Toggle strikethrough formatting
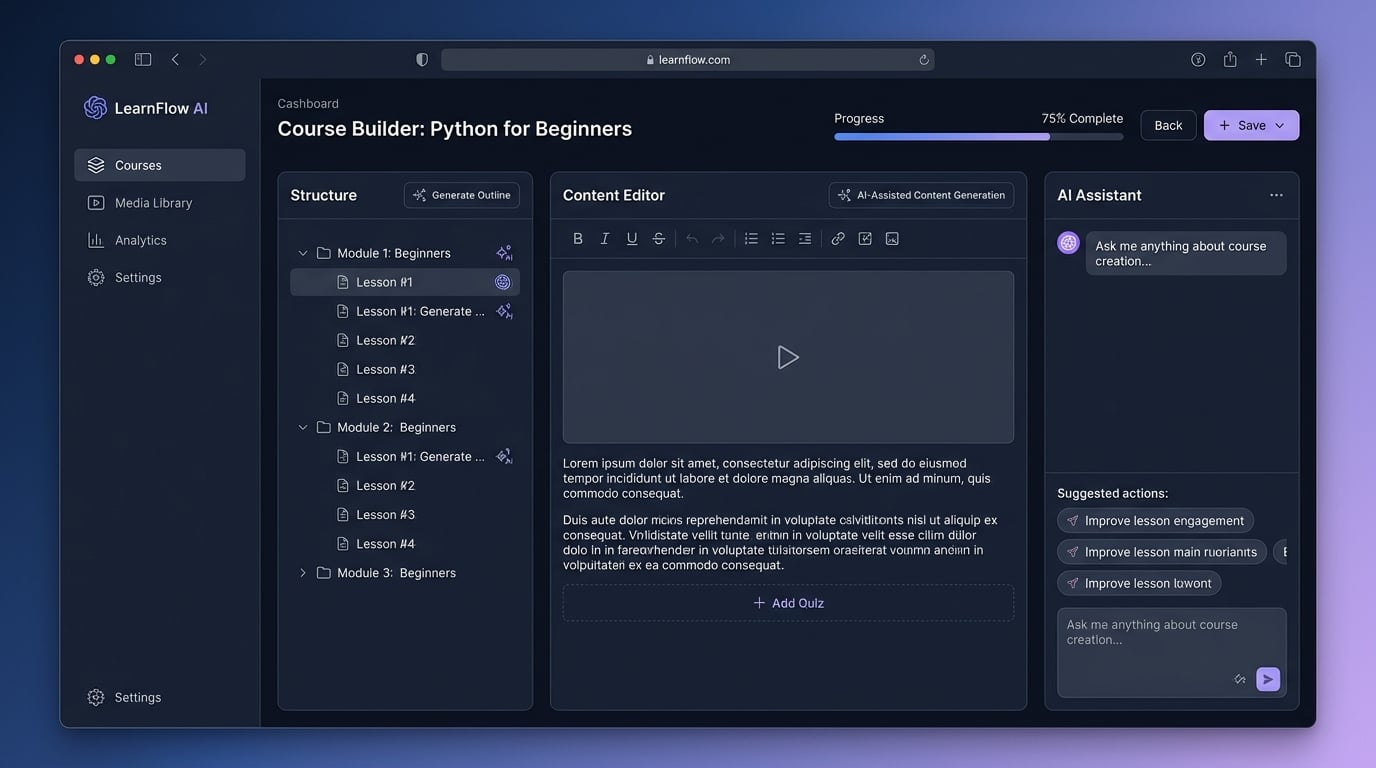Screen dimensions: 1376x768 [x=659, y=239]
